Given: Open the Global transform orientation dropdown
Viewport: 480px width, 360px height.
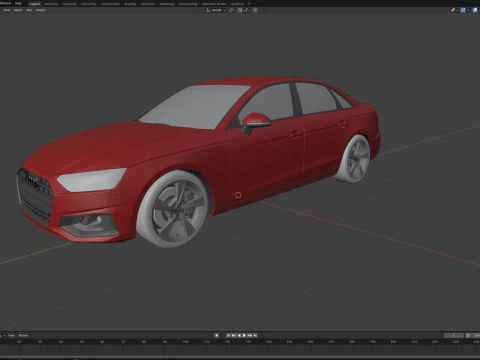Looking at the screenshot, I should click(x=216, y=10).
